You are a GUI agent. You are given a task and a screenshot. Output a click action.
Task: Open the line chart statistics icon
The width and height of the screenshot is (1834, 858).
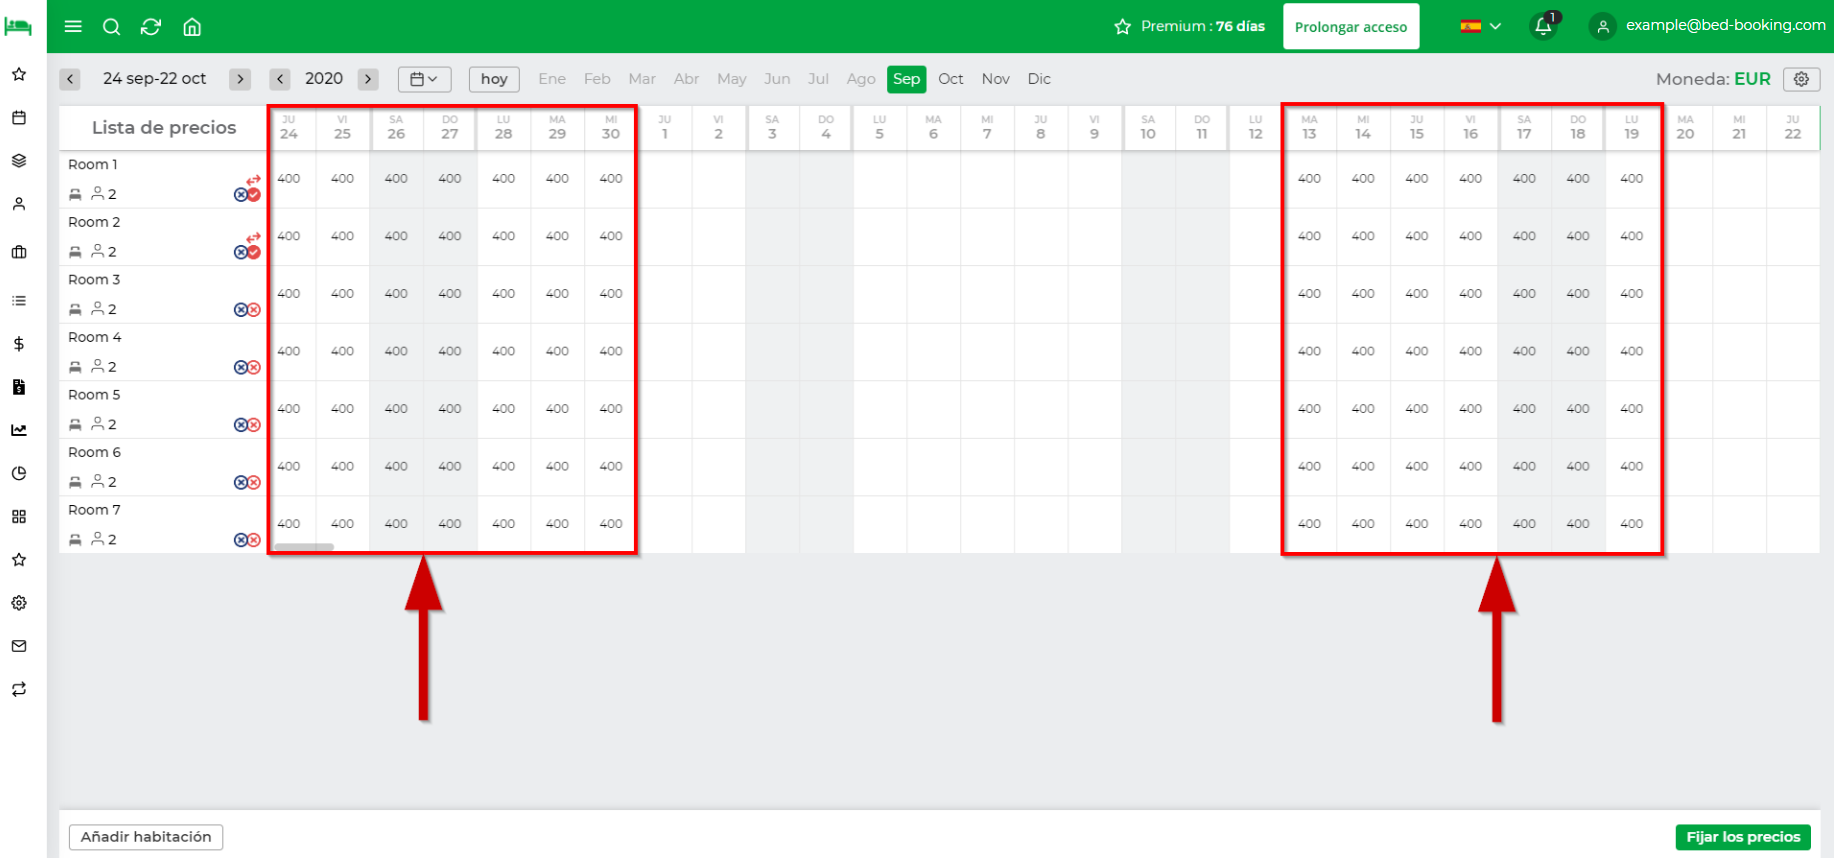click(x=19, y=430)
